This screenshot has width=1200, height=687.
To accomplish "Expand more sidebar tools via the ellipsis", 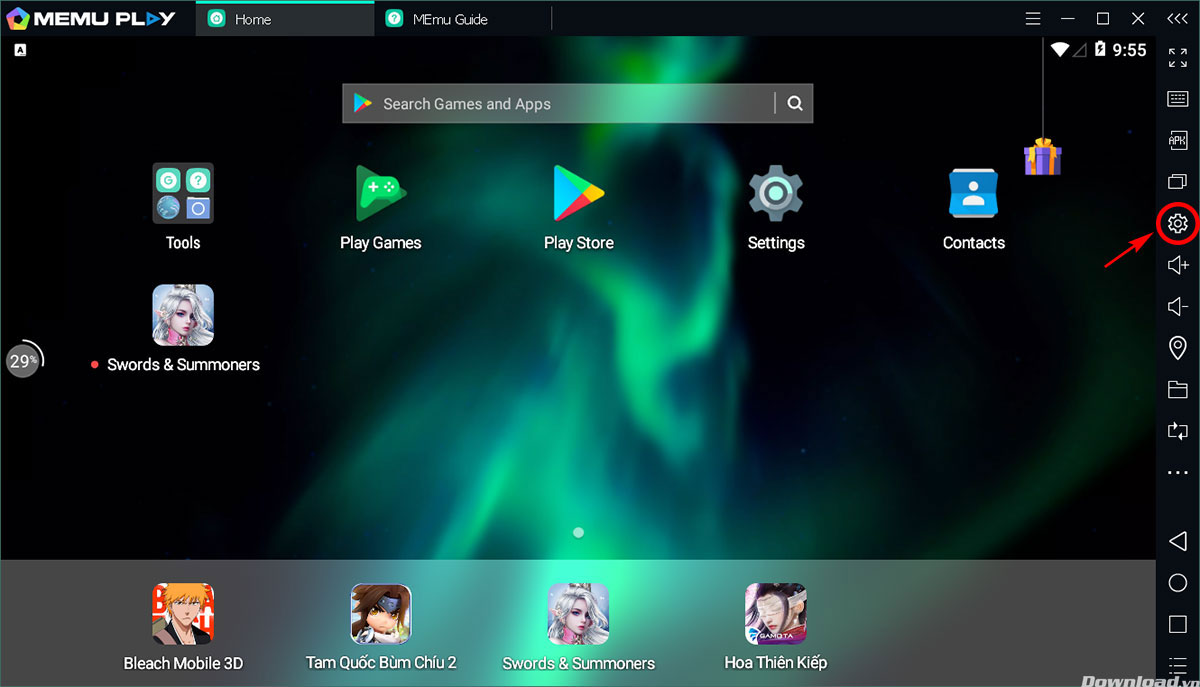I will [x=1176, y=472].
